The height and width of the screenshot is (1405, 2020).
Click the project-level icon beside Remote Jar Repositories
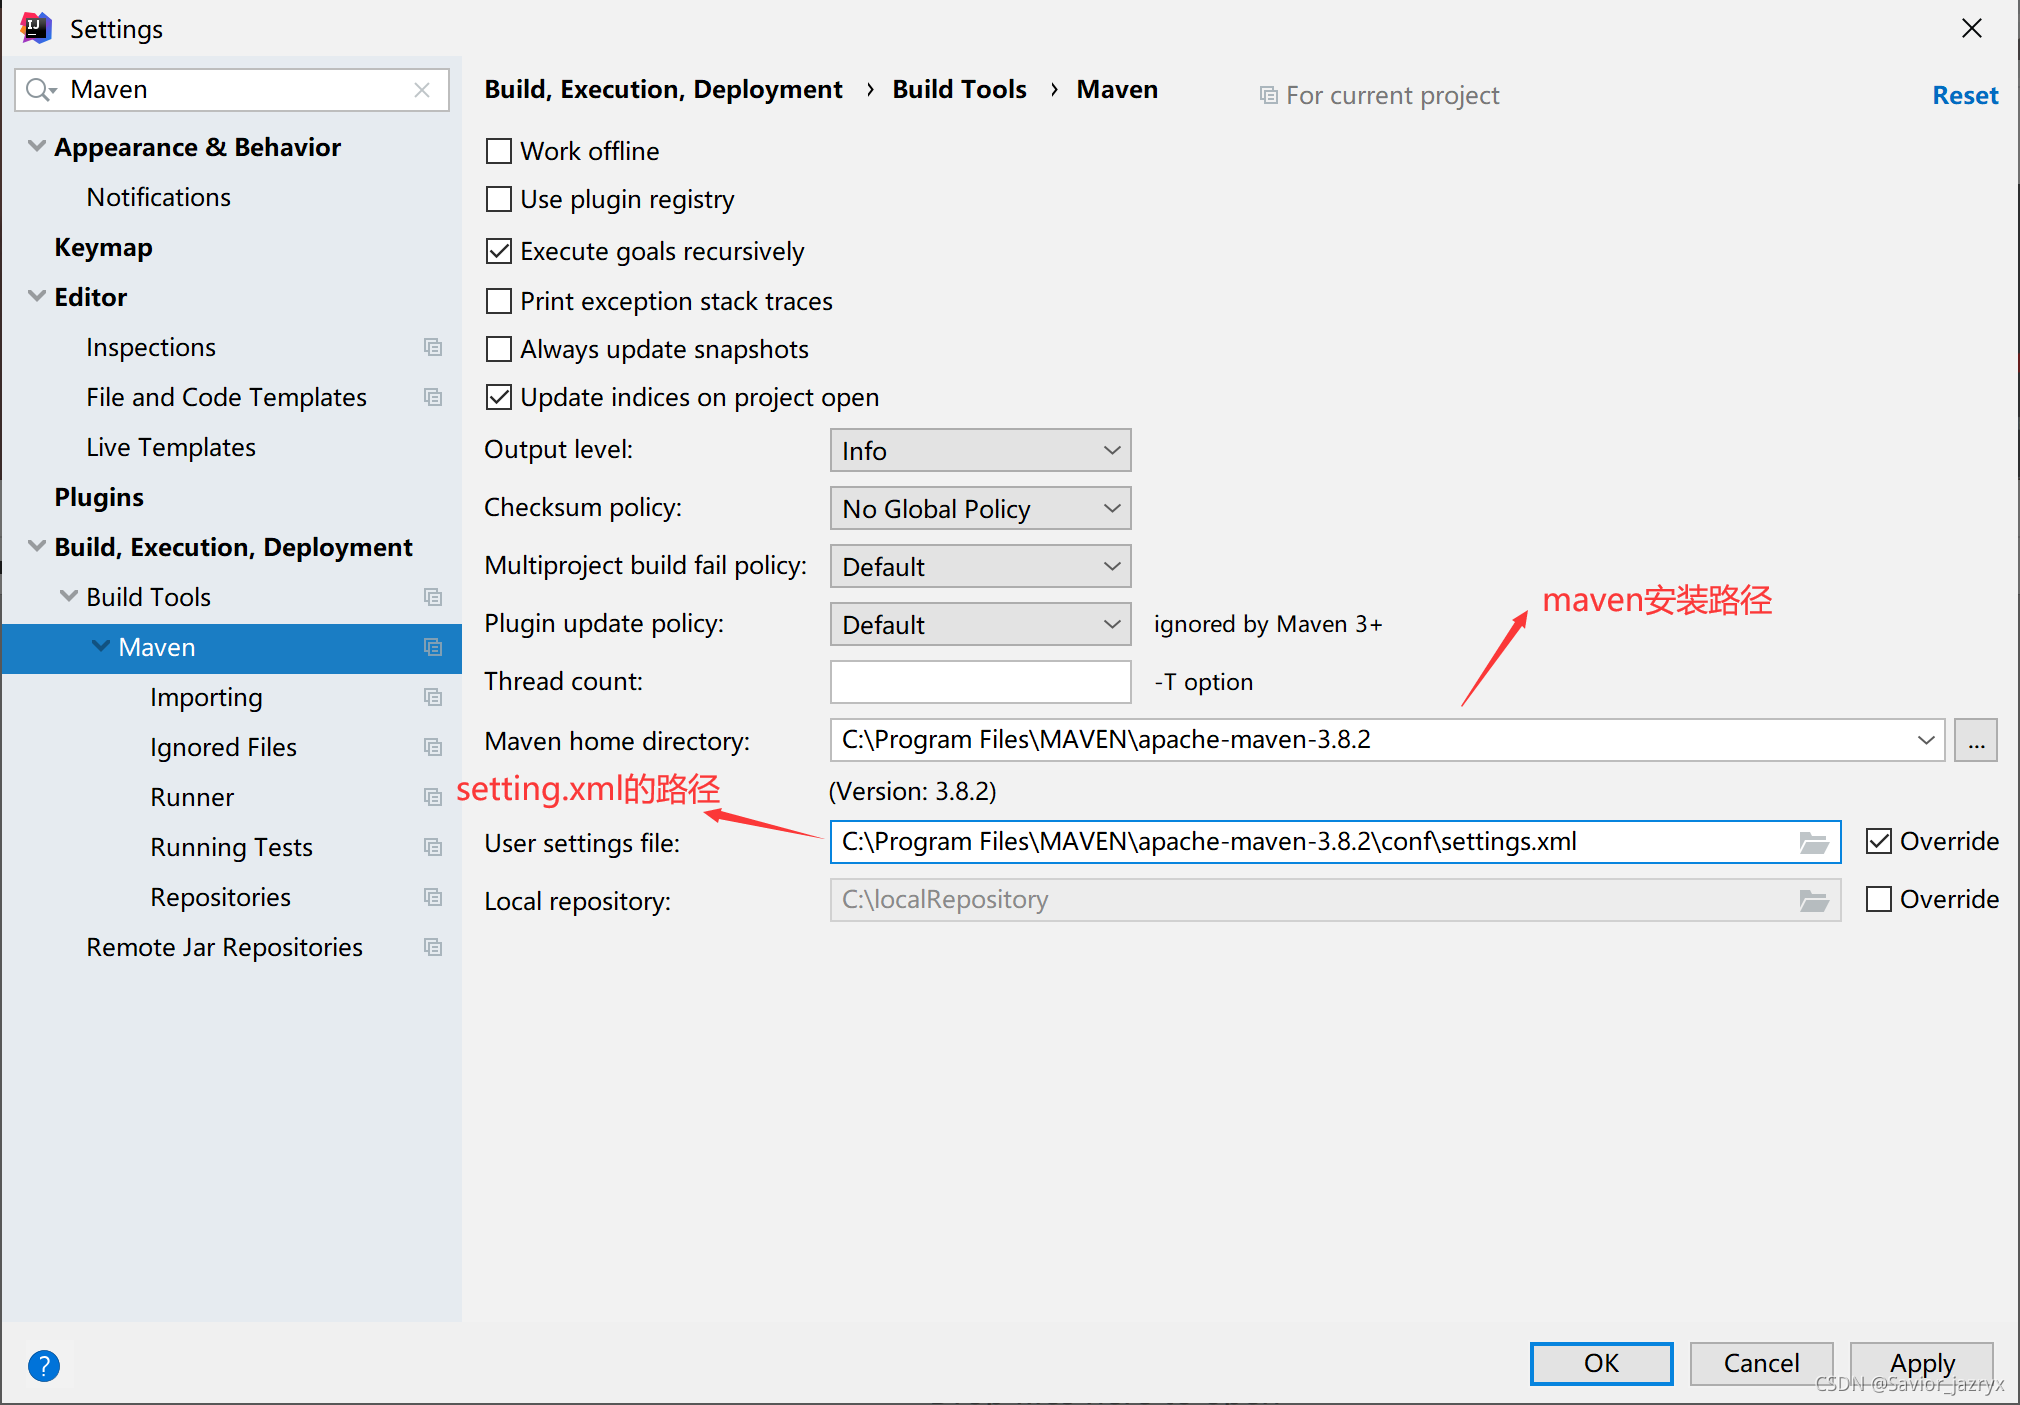[x=433, y=947]
